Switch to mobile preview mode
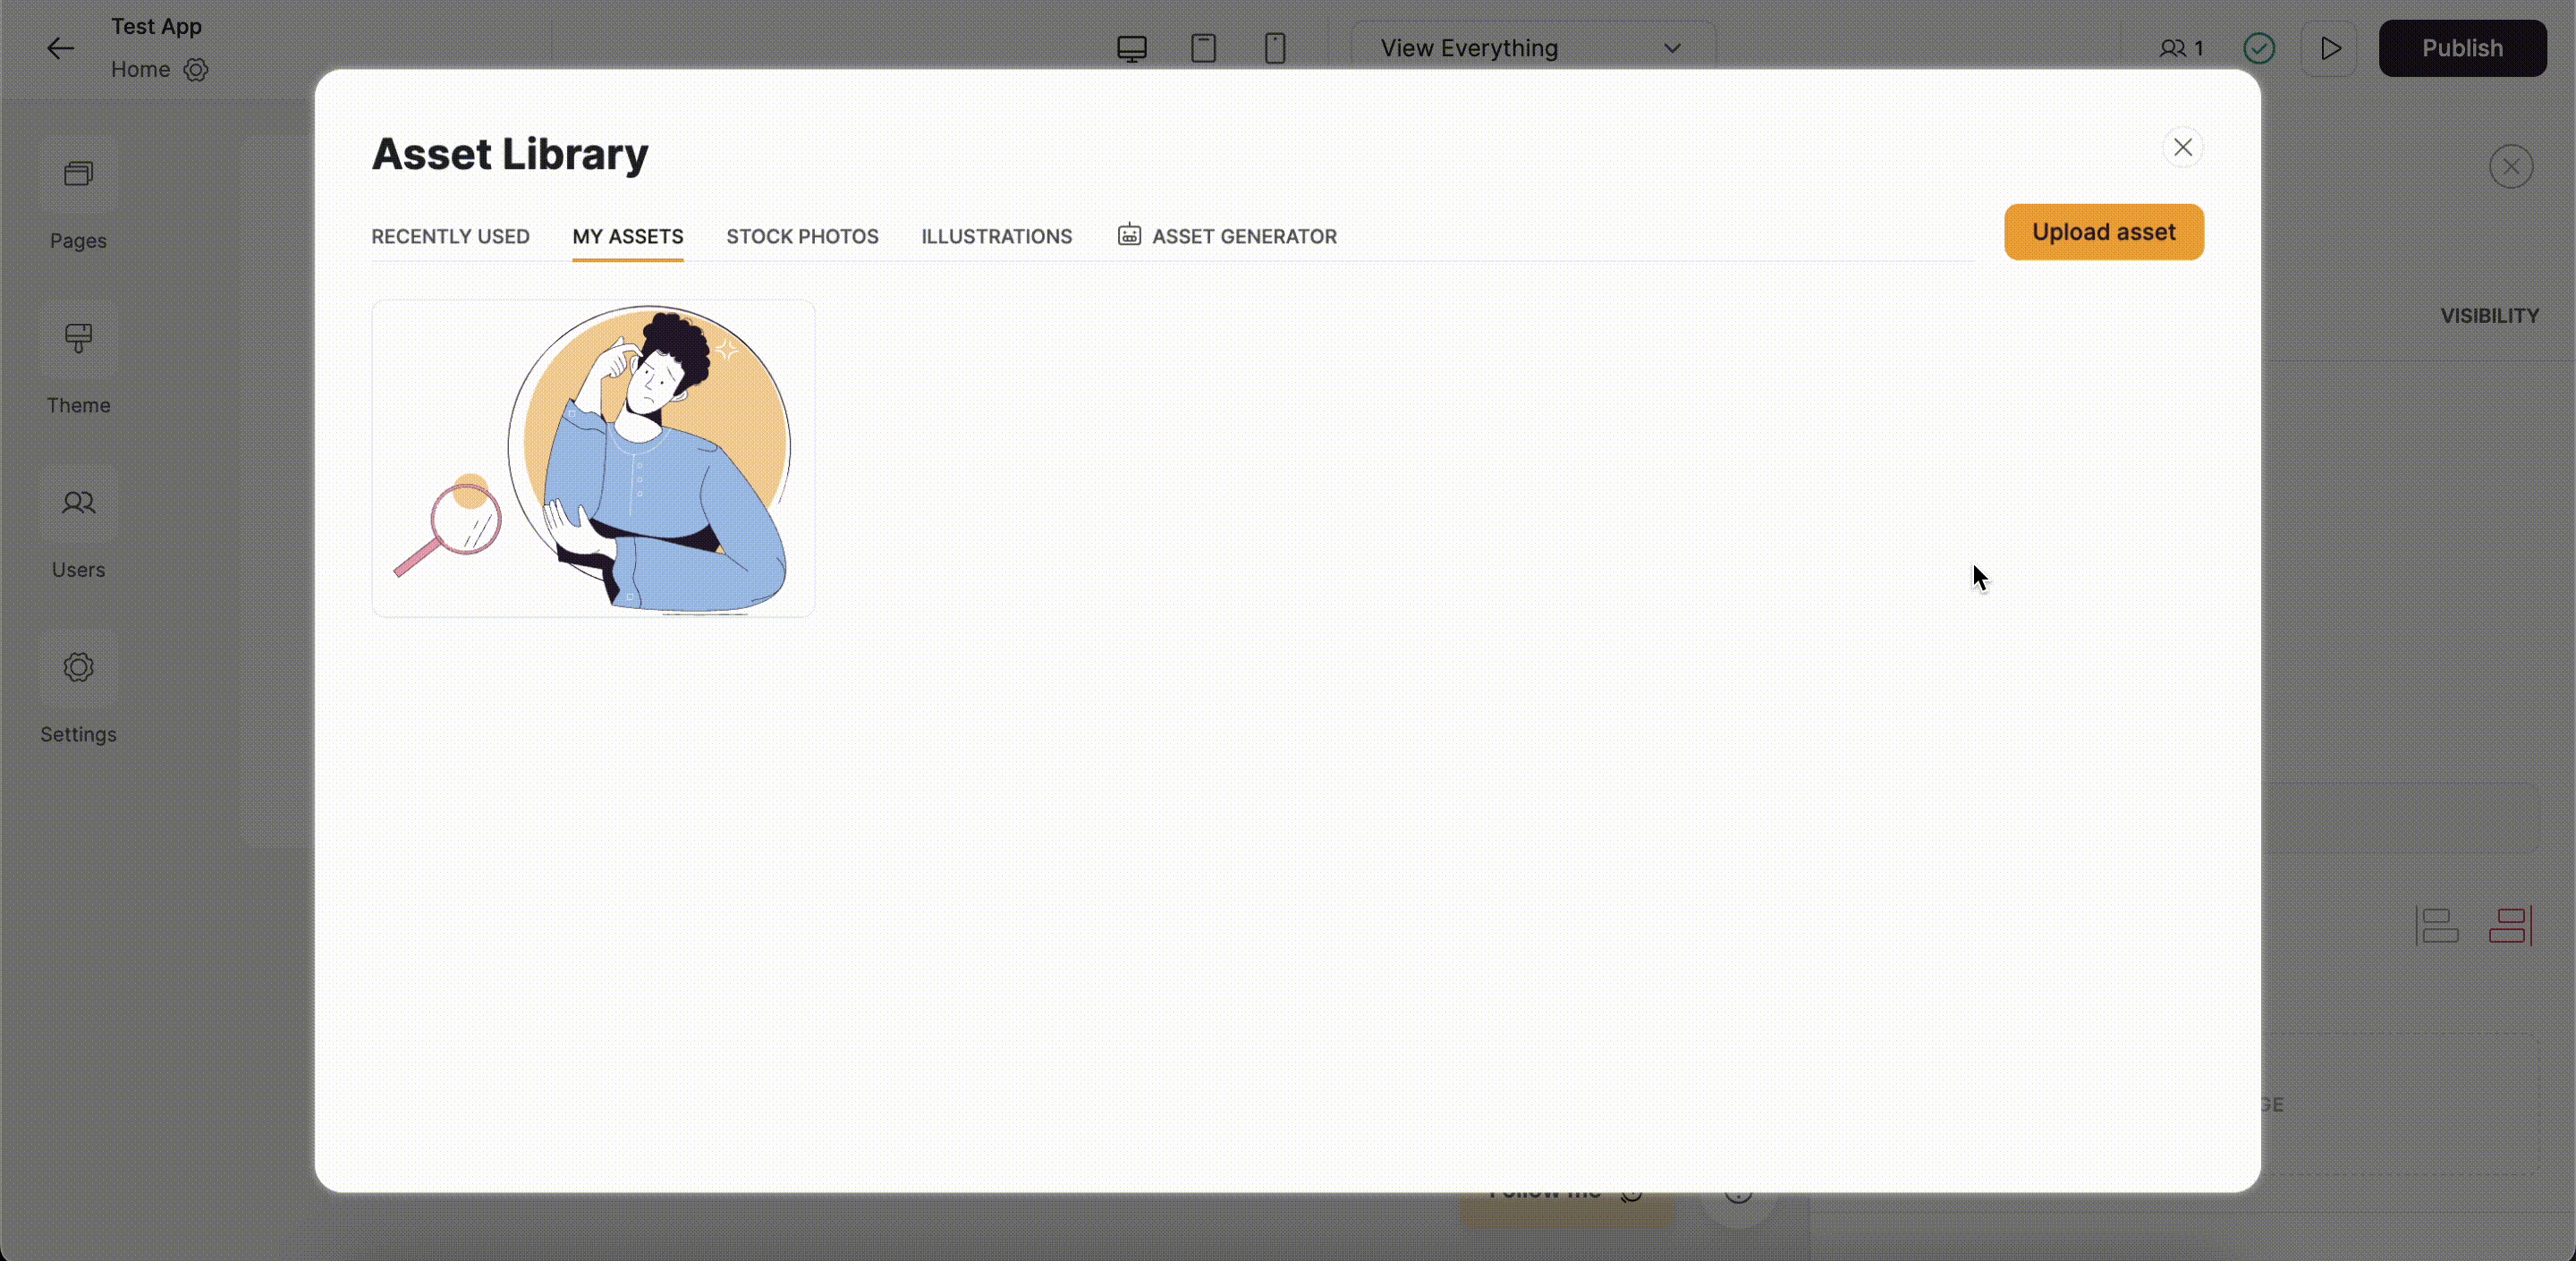The width and height of the screenshot is (2576, 1261). pyautogui.click(x=1275, y=48)
